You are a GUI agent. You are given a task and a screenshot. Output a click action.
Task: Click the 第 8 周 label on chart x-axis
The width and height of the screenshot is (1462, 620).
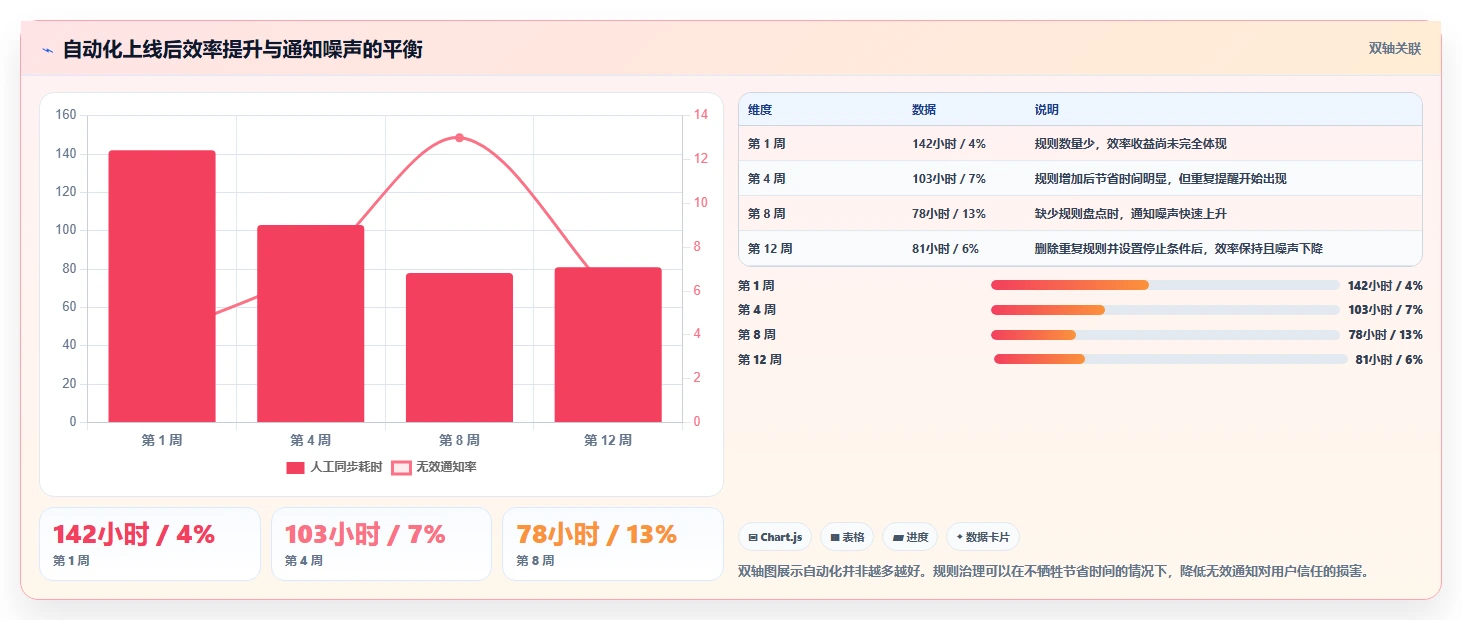tap(459, 440)
